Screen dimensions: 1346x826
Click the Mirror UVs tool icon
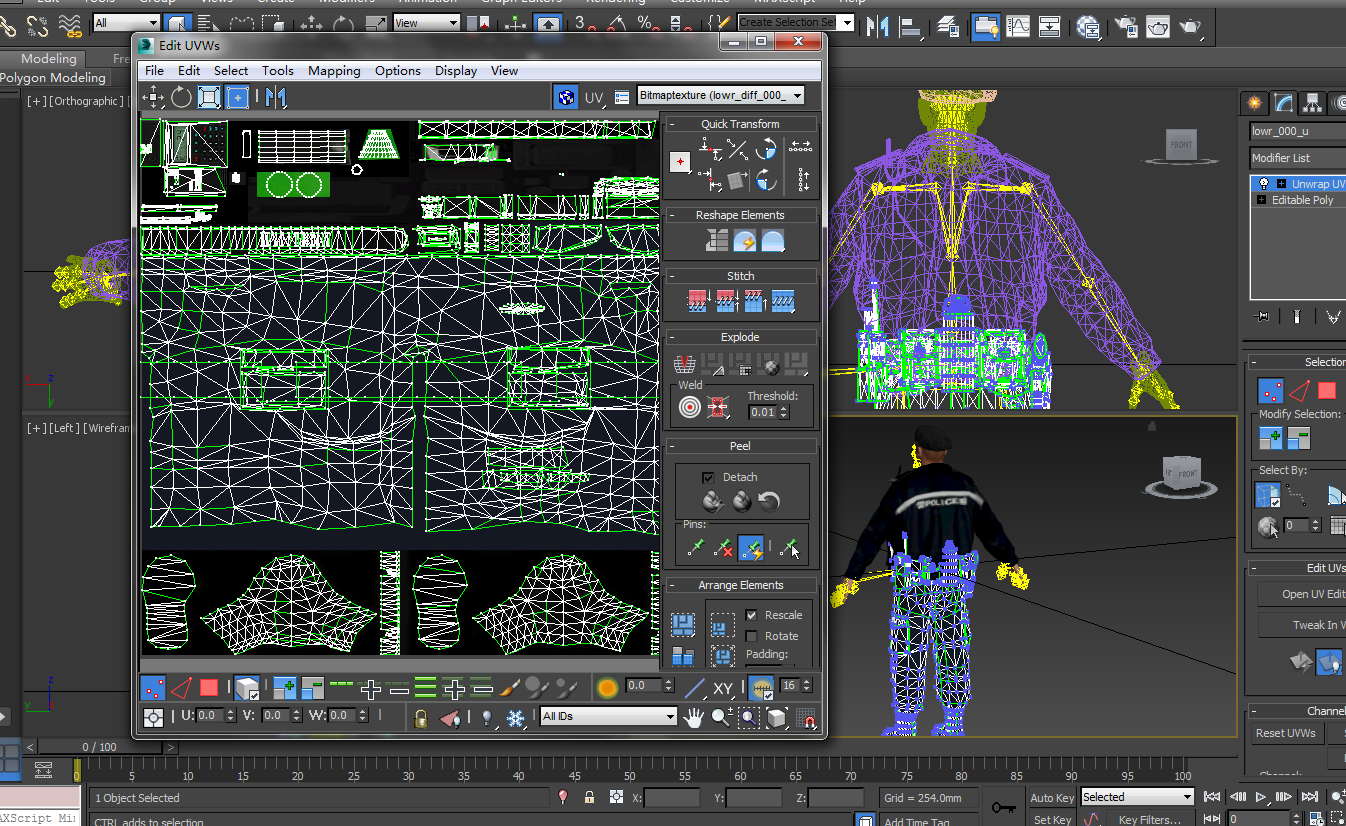pyautogui.click(x=276, y=97)
